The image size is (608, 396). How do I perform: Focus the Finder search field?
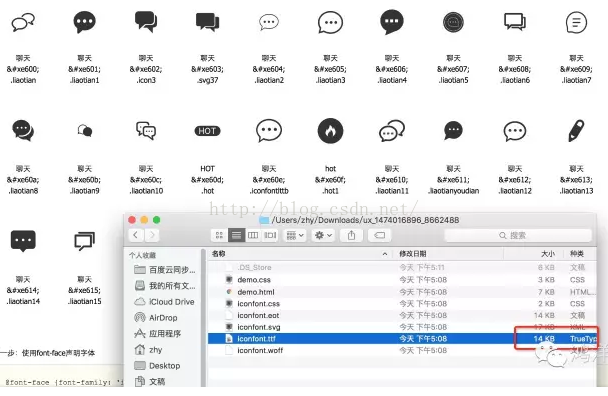(518, 235)
